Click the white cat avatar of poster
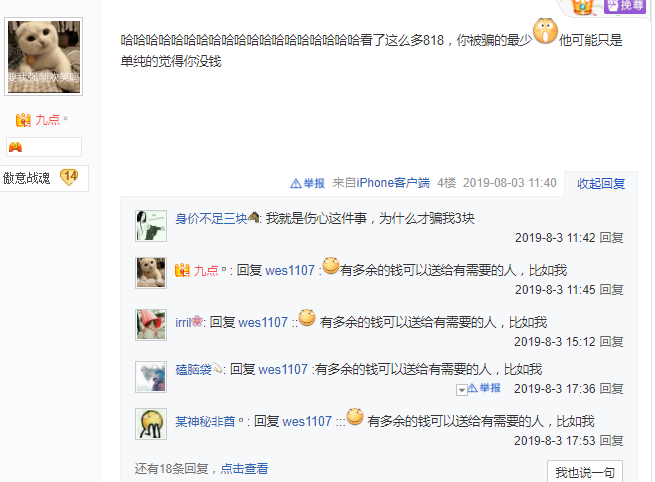Screen dimensions: 655x482 pyautogui.click(x=43, y=56)
